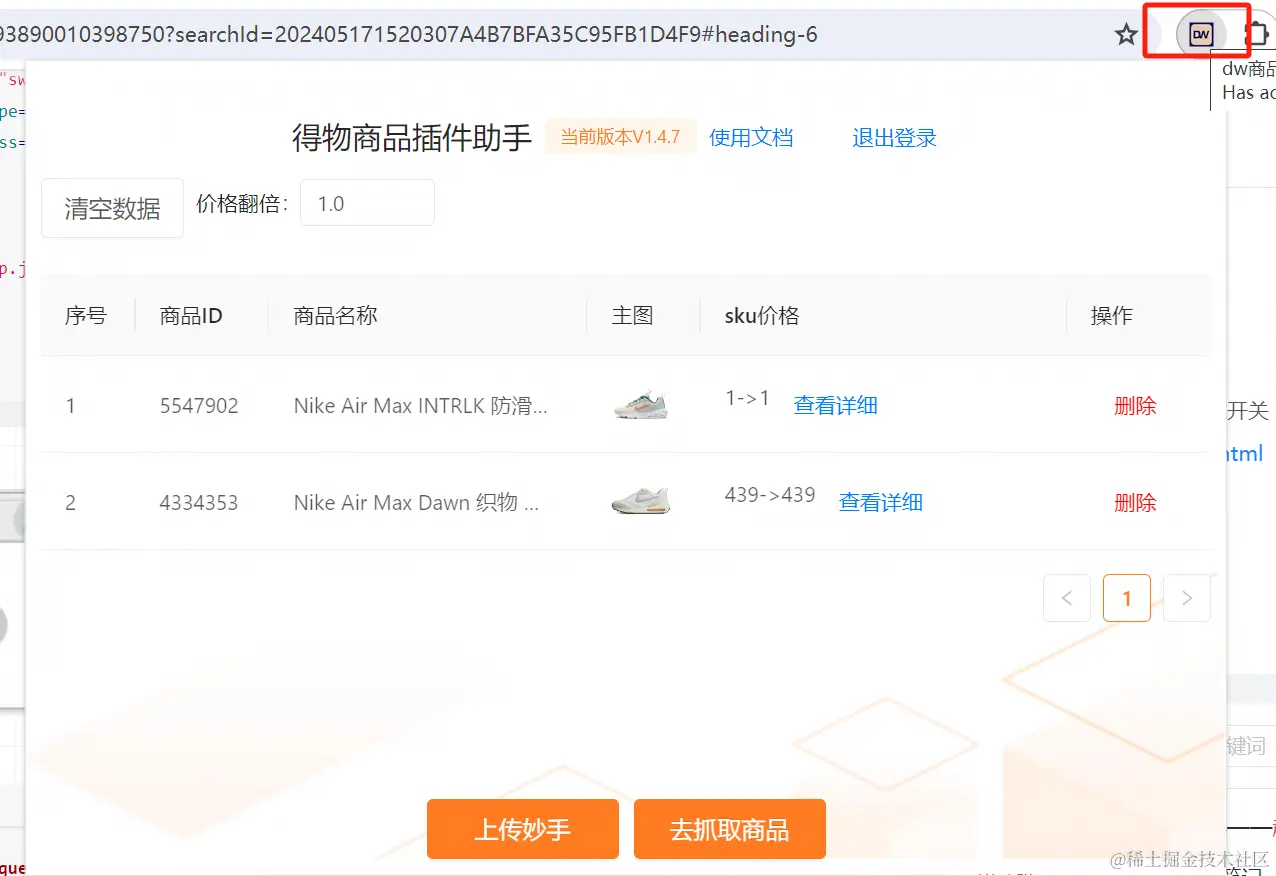This screenshot has width=1276, height=876.
Task: Select page 1 in pagination
Action: [1127, 598]
